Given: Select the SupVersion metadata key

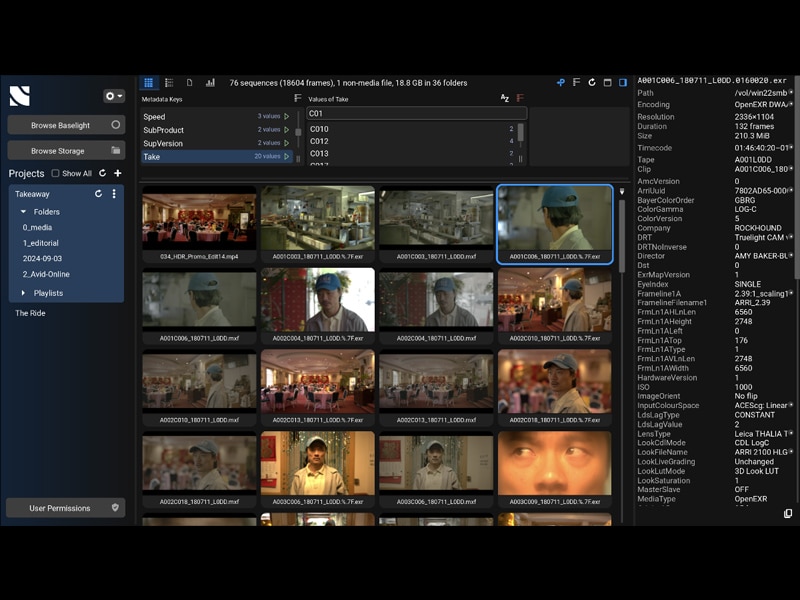Looking at the screenshot, I should 217,143.
